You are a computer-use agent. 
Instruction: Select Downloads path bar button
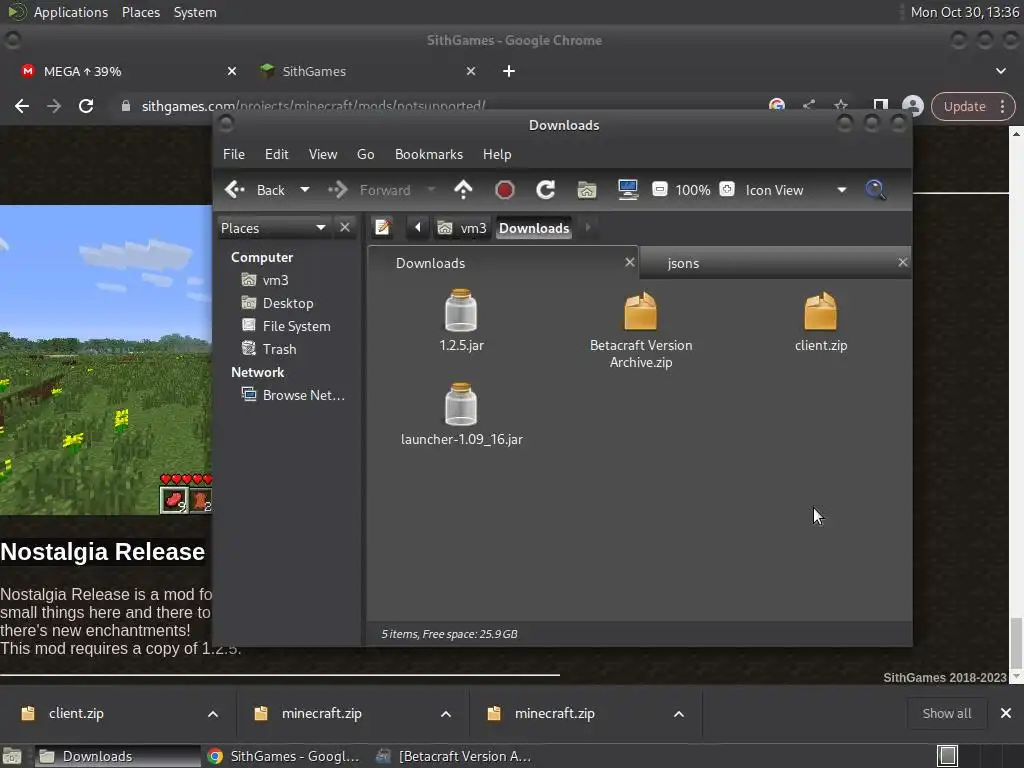pos(534,228)
